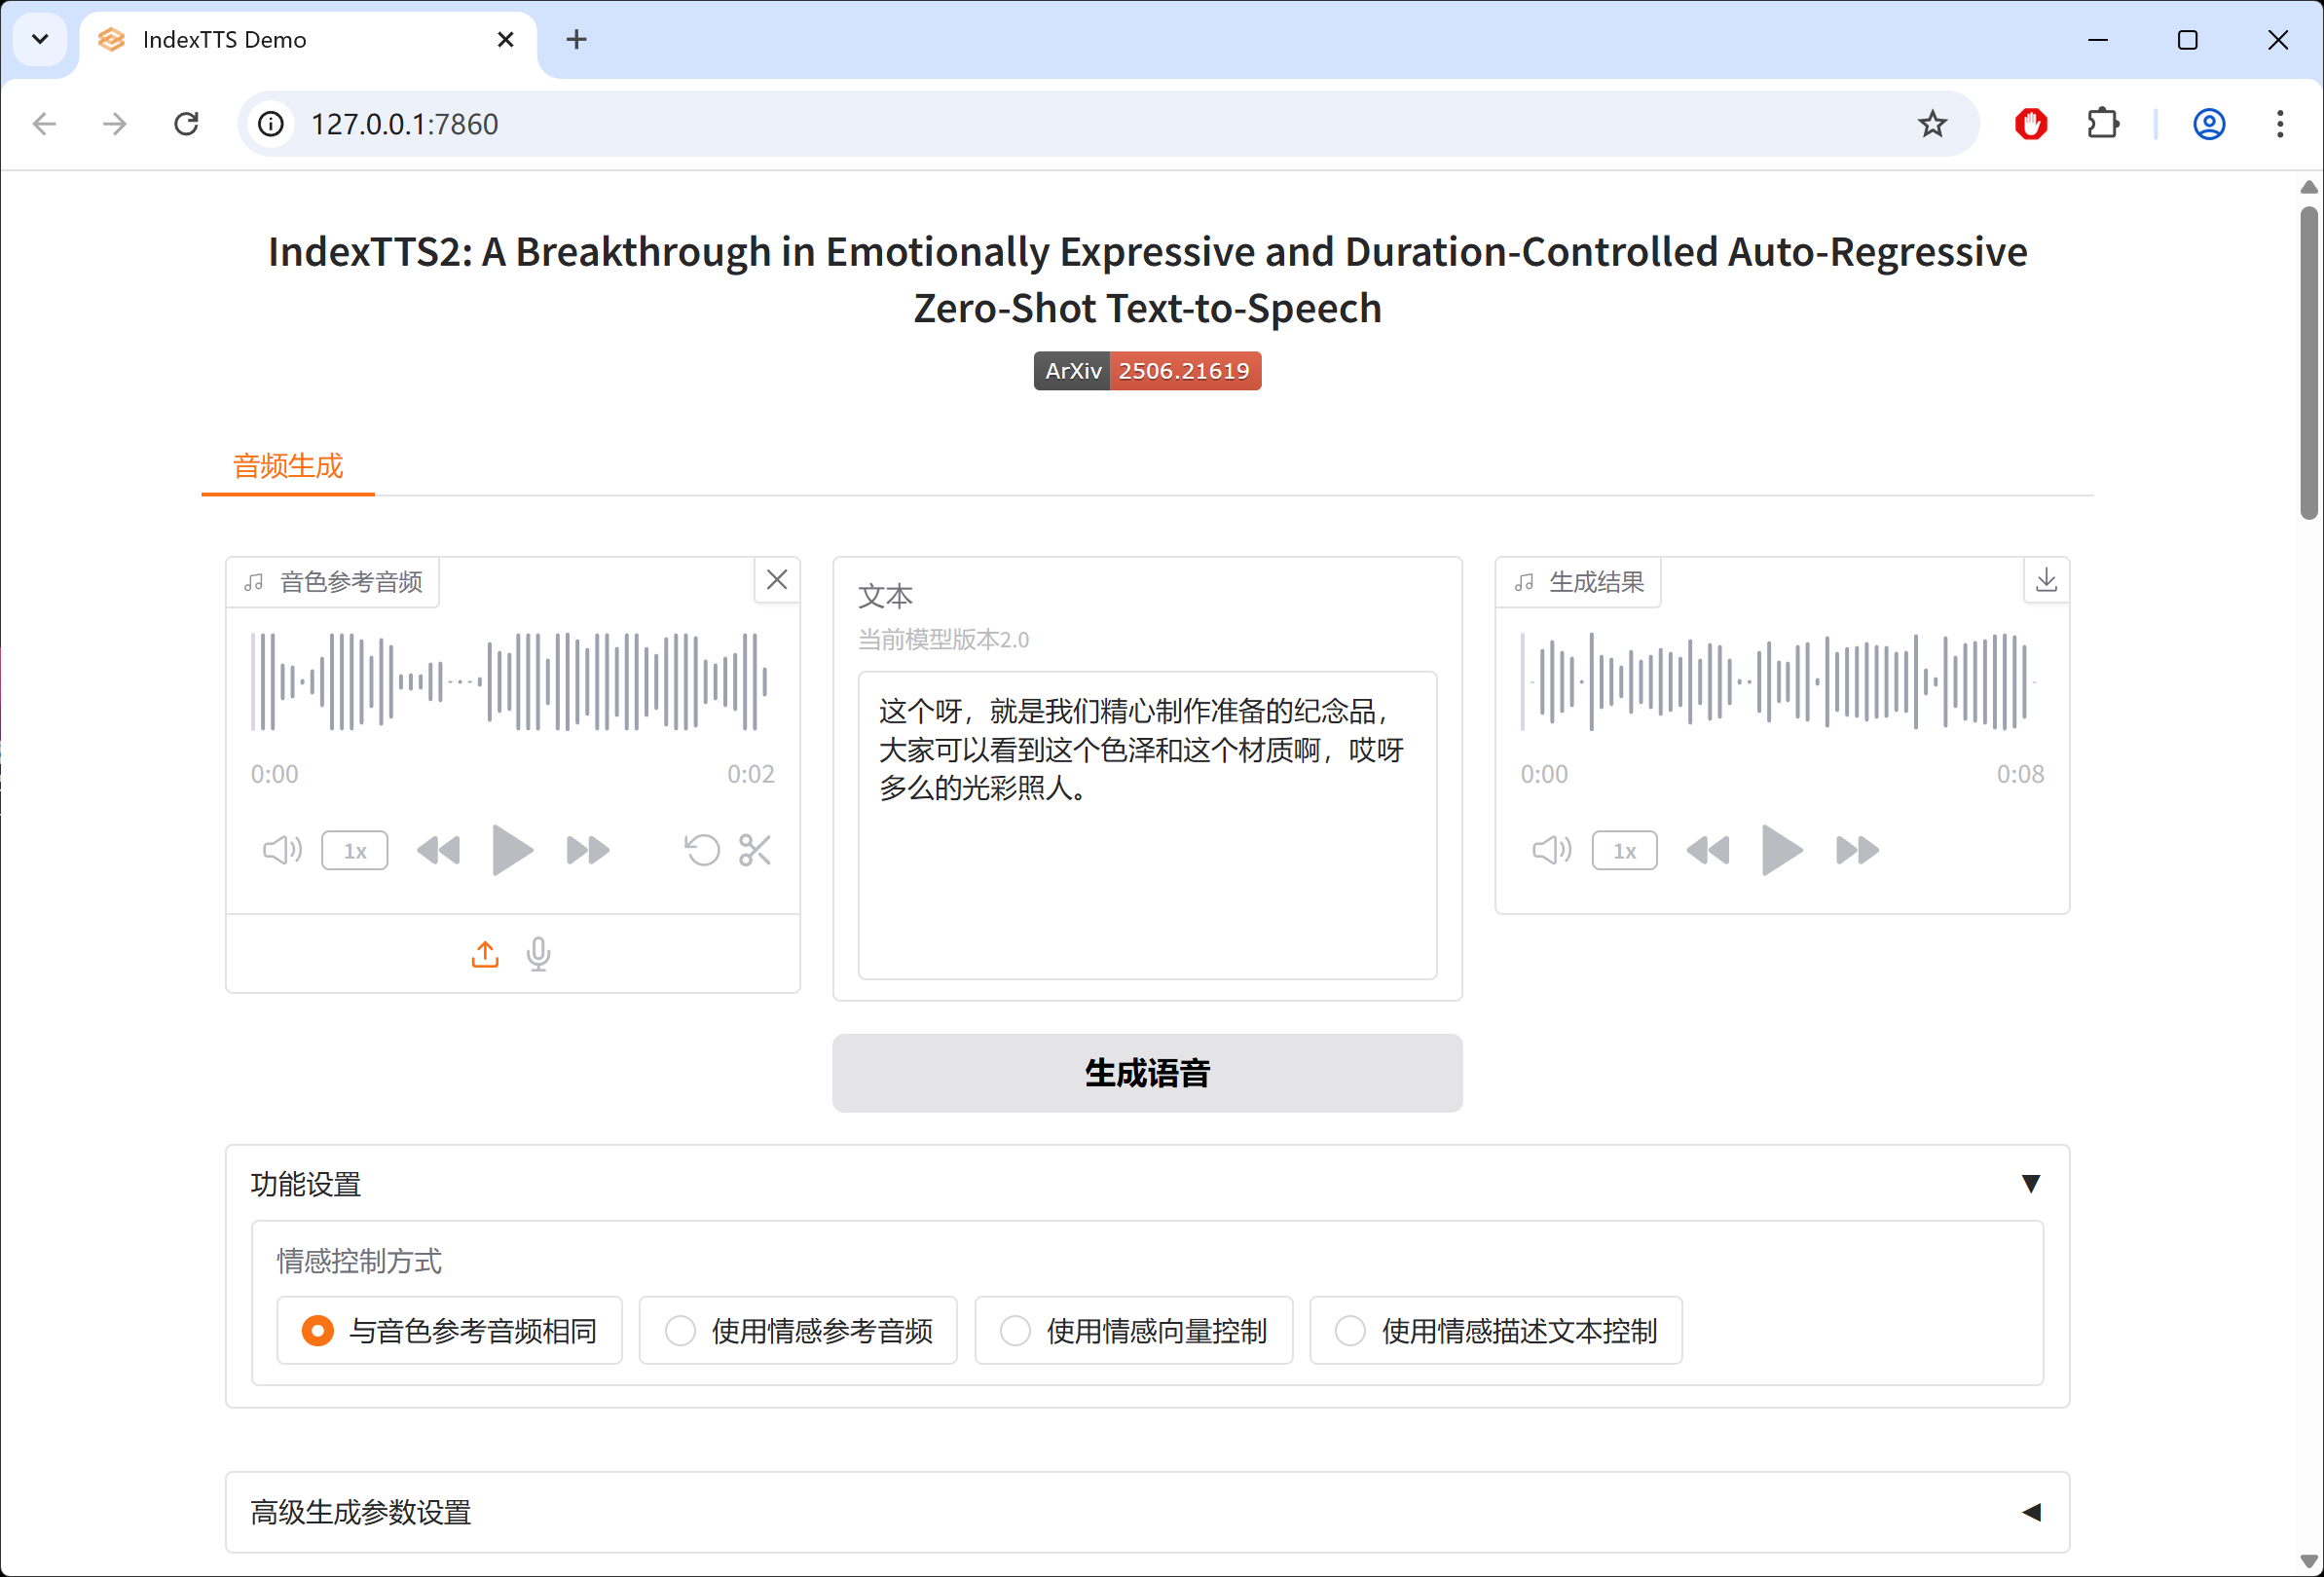Select 使用情感描述文本控制 emotion option
This screenshot has width=2324, height=1577.
pyautogui.click(x=1496, y=1330)
